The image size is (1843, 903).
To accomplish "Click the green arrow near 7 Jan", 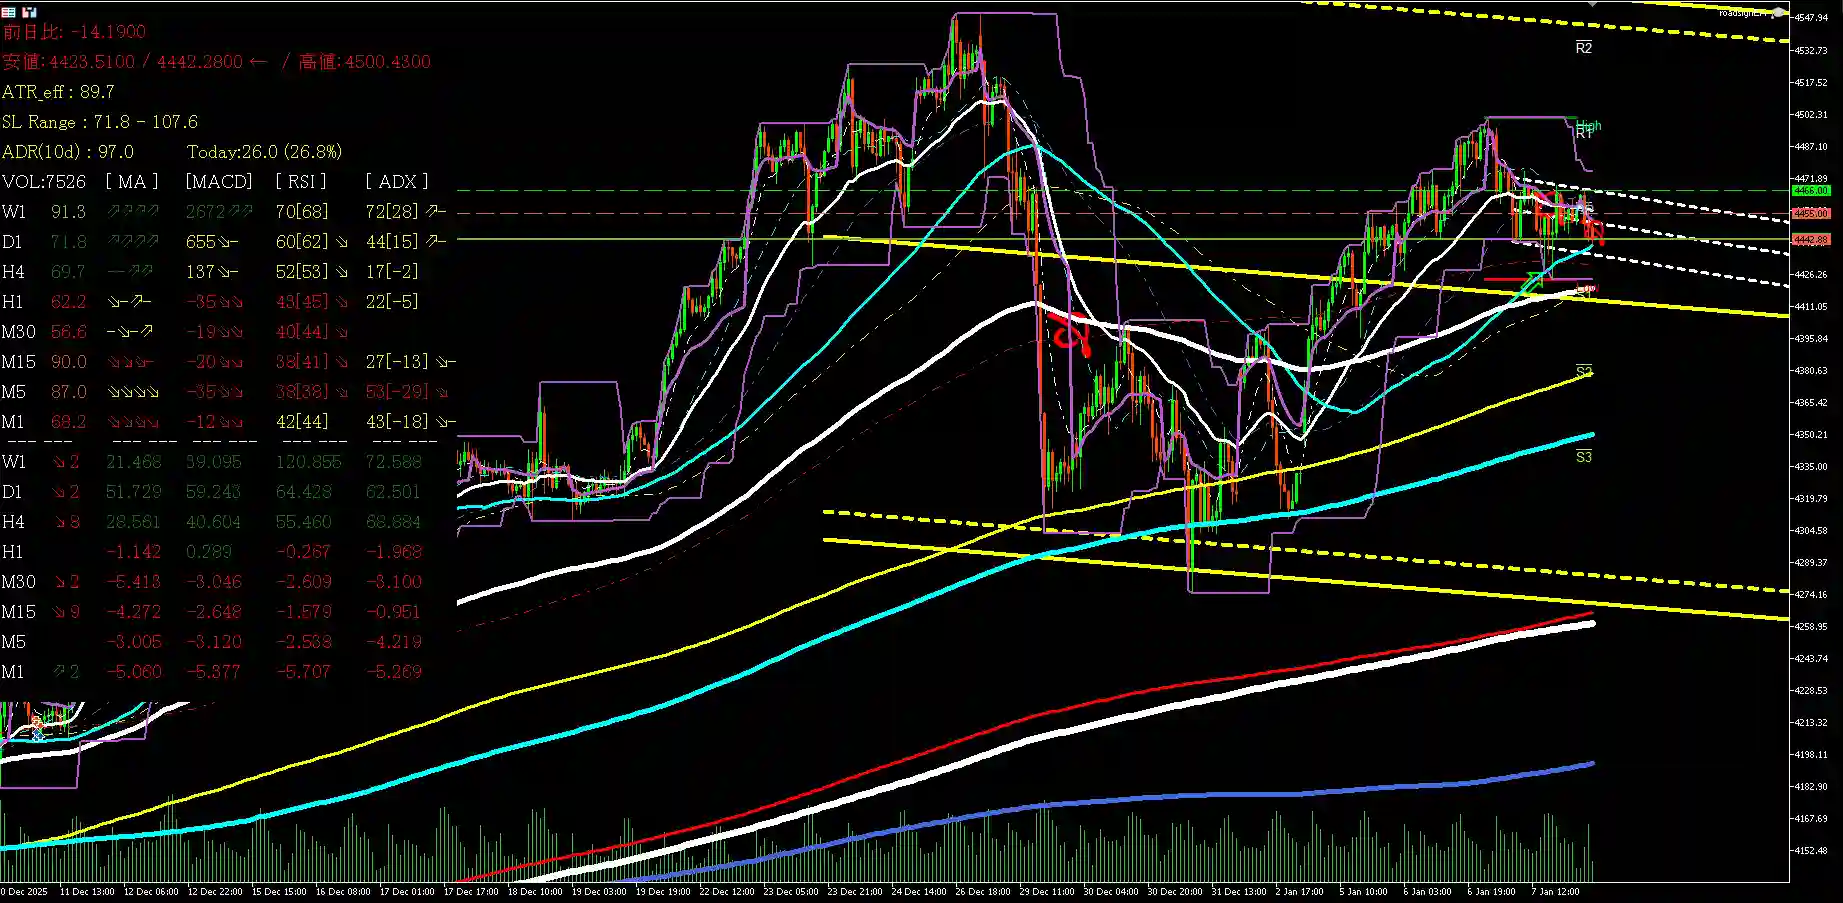I will tap(1531, 282).
